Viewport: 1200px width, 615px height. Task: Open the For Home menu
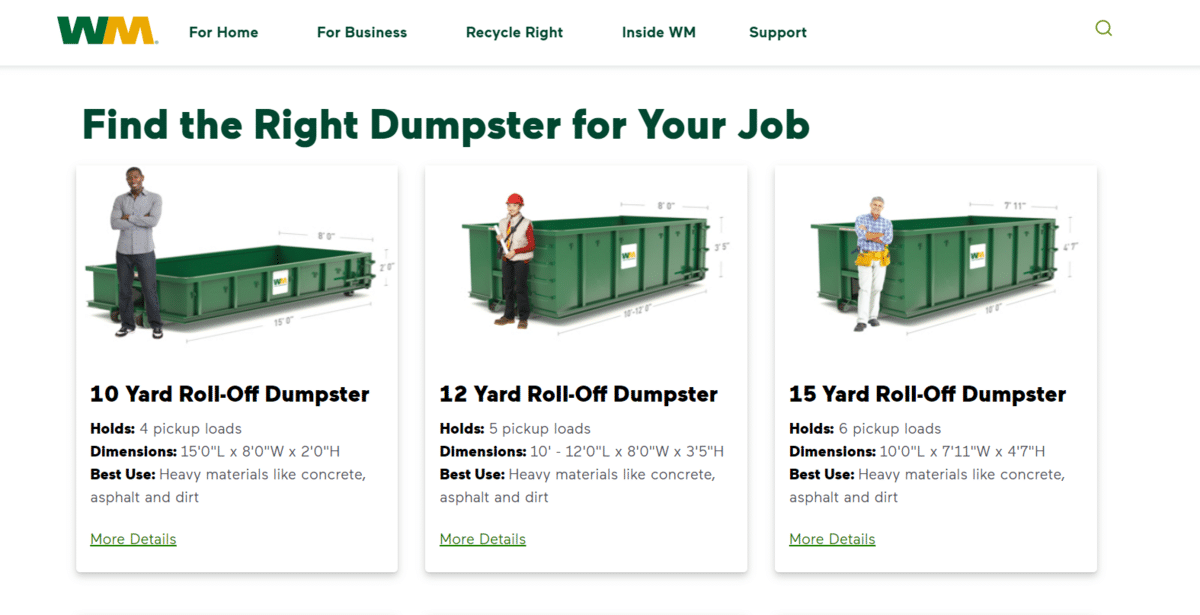click(223, 32)
